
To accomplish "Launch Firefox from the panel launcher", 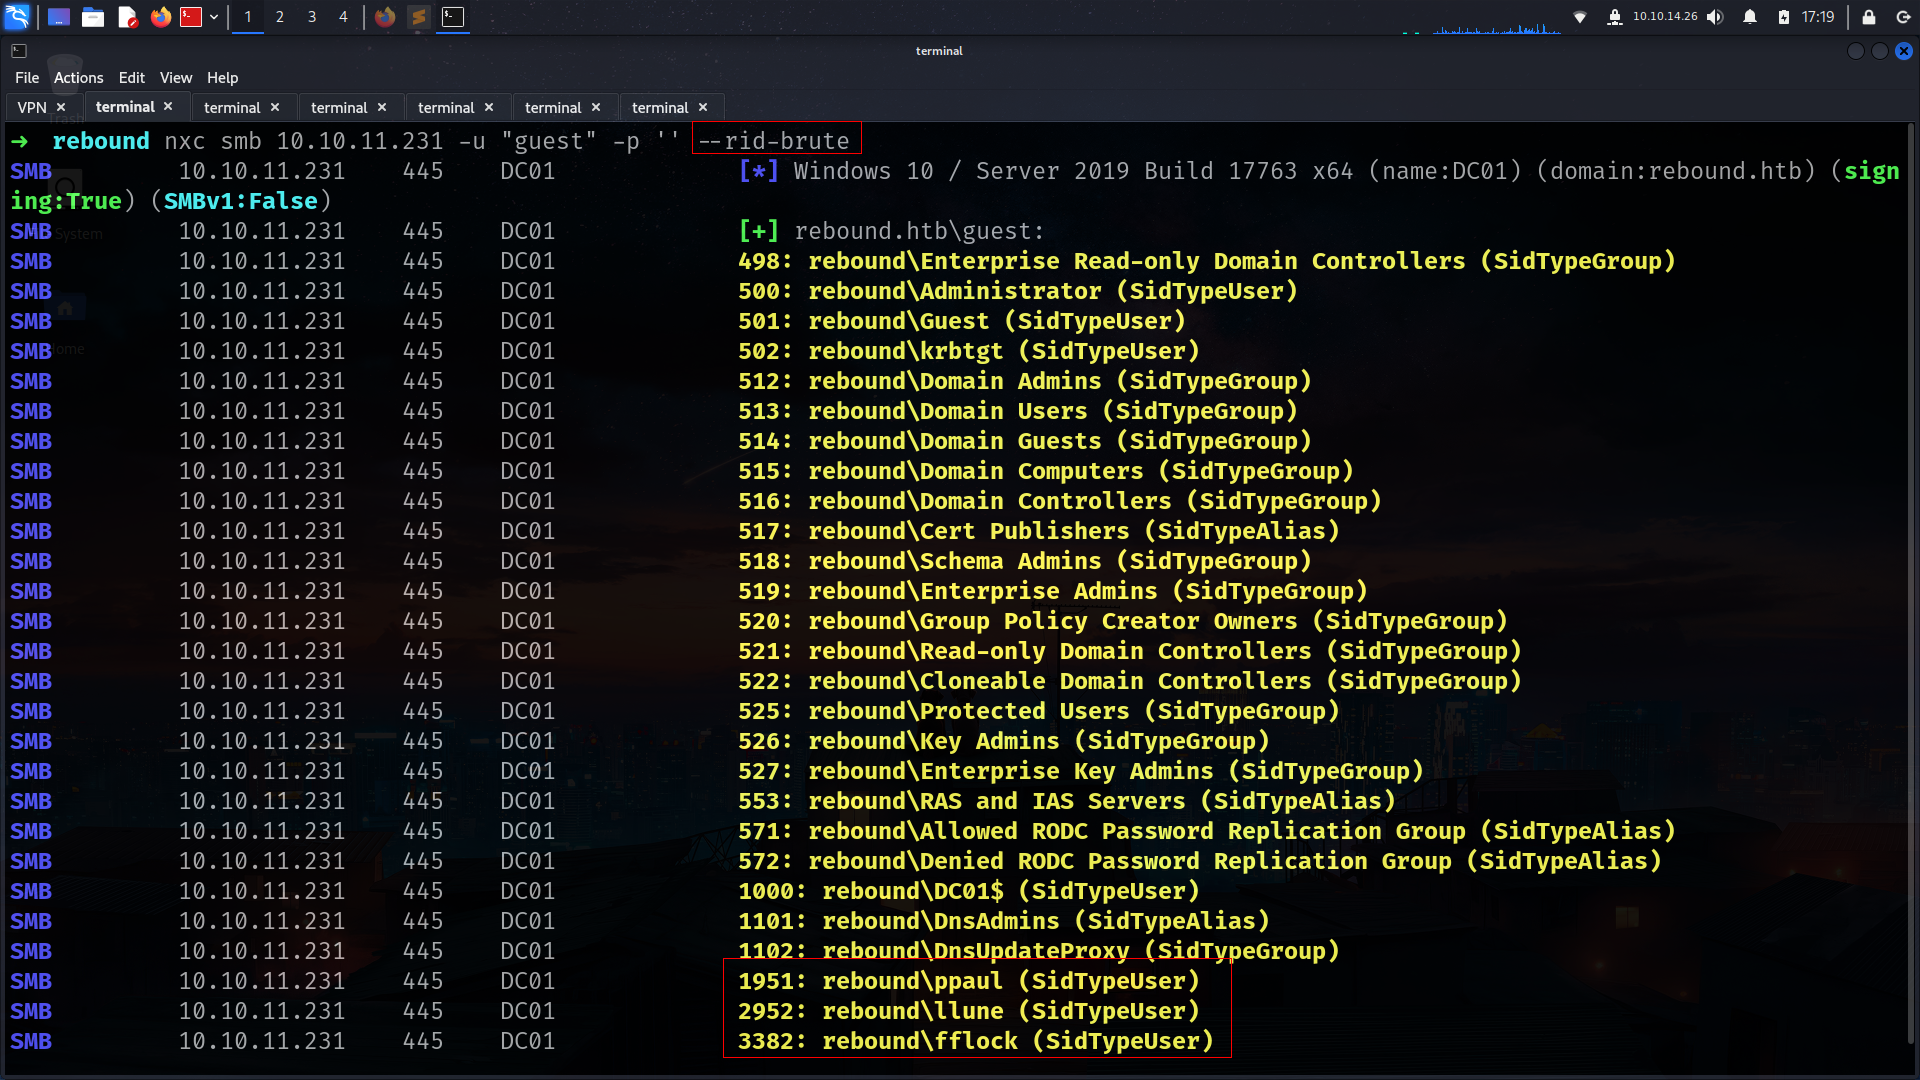I will point(160,17).
